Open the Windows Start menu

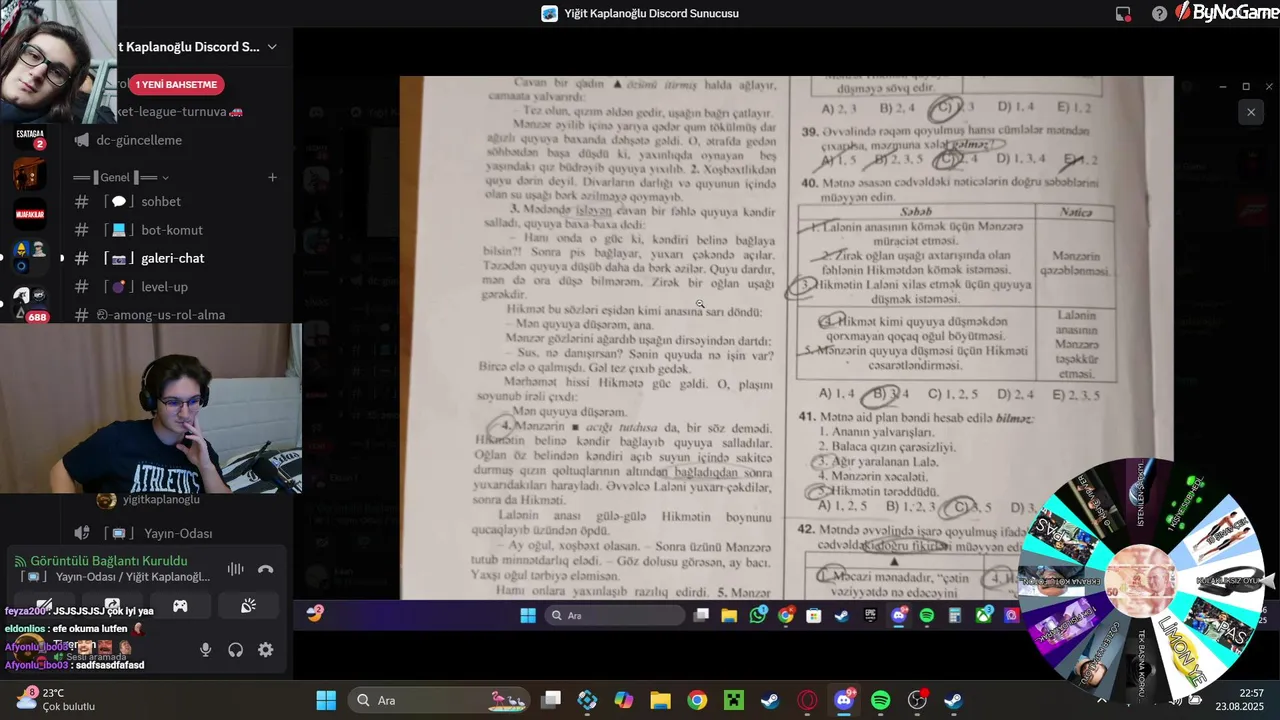coord(326,700)
